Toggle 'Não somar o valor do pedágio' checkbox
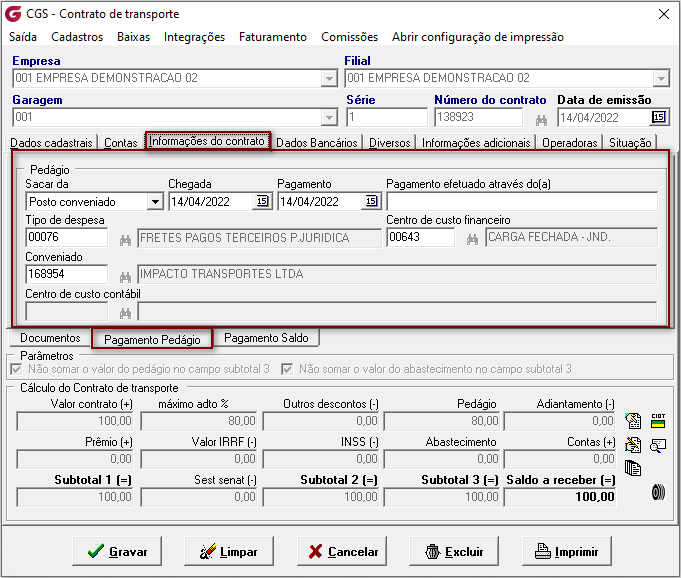681x578 pixels. coord(16,370)
